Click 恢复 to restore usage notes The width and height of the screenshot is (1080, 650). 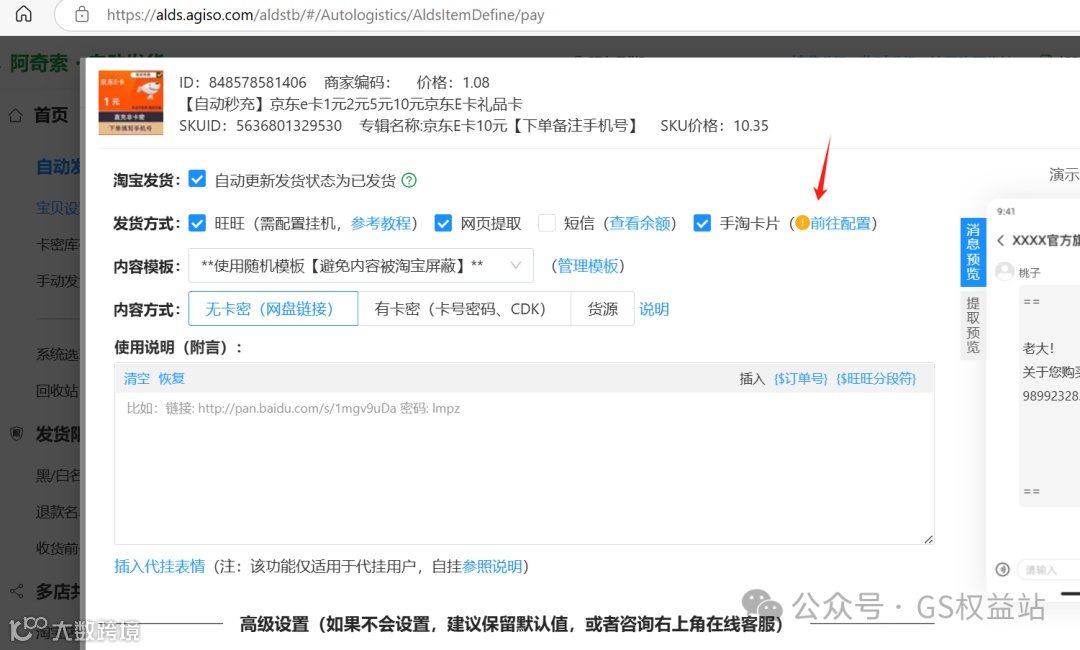tap(172, 378)
